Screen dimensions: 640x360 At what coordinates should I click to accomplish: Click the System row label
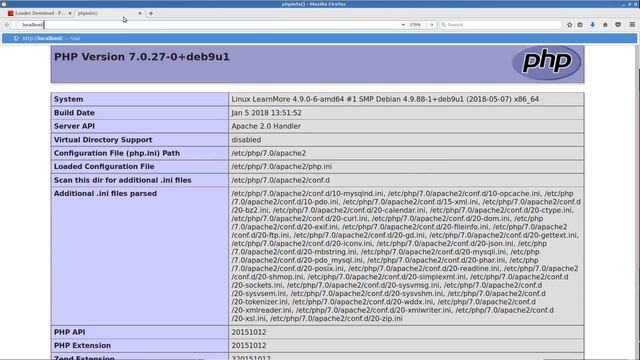(69, 99)
